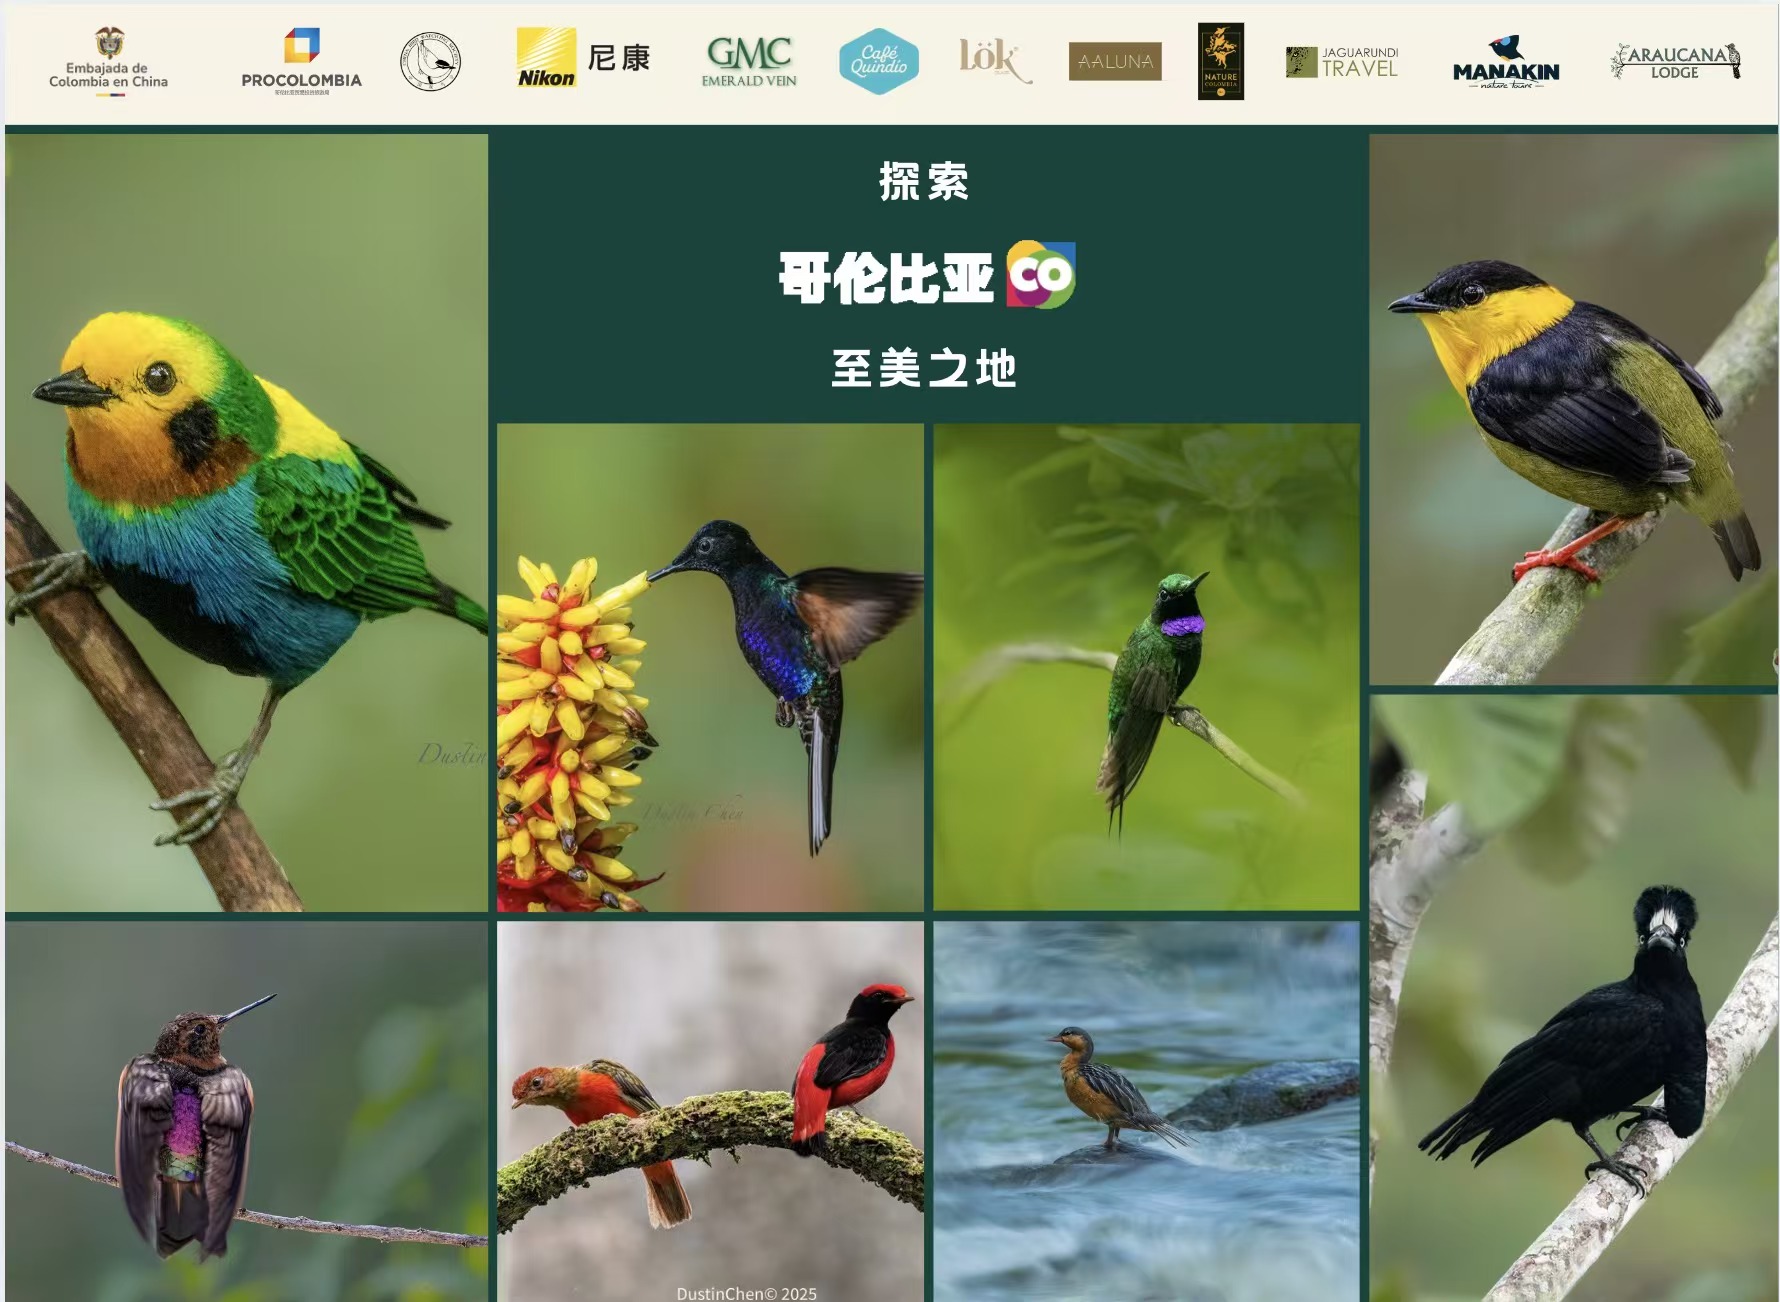This screenshot has width=1780, height=1302.
Task: Select the black umbrellabird photo
Action: pyautogui.click(x=1573, y=998)
